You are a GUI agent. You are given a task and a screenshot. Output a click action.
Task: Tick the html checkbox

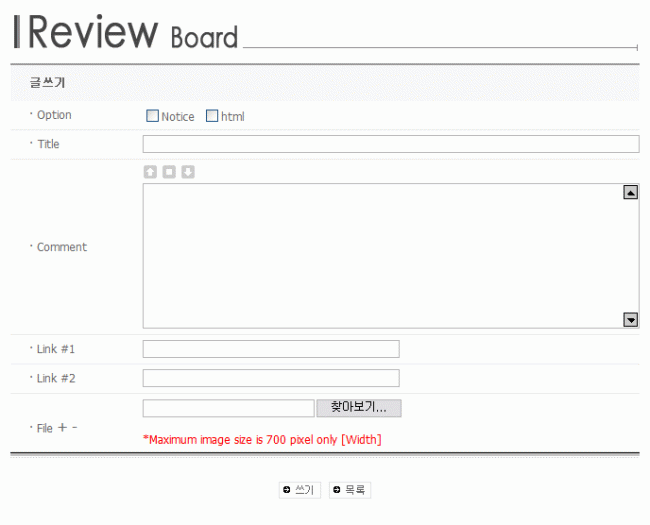[212, 116]
